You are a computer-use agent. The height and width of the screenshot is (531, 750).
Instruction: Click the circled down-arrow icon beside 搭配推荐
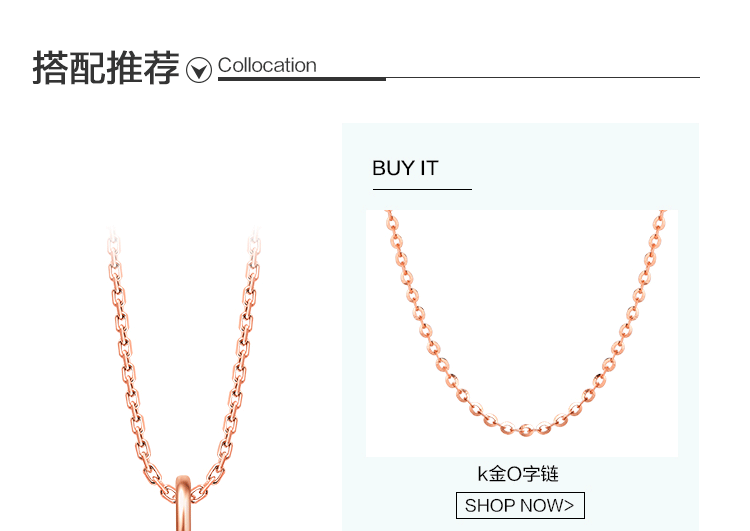click(199, 70)
